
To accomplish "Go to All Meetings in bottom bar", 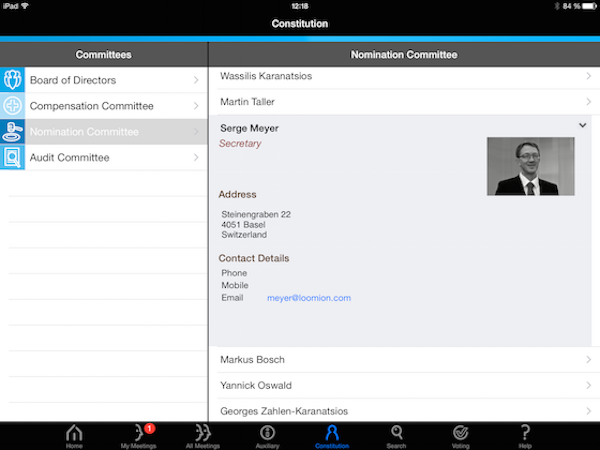I will [203, 434].
